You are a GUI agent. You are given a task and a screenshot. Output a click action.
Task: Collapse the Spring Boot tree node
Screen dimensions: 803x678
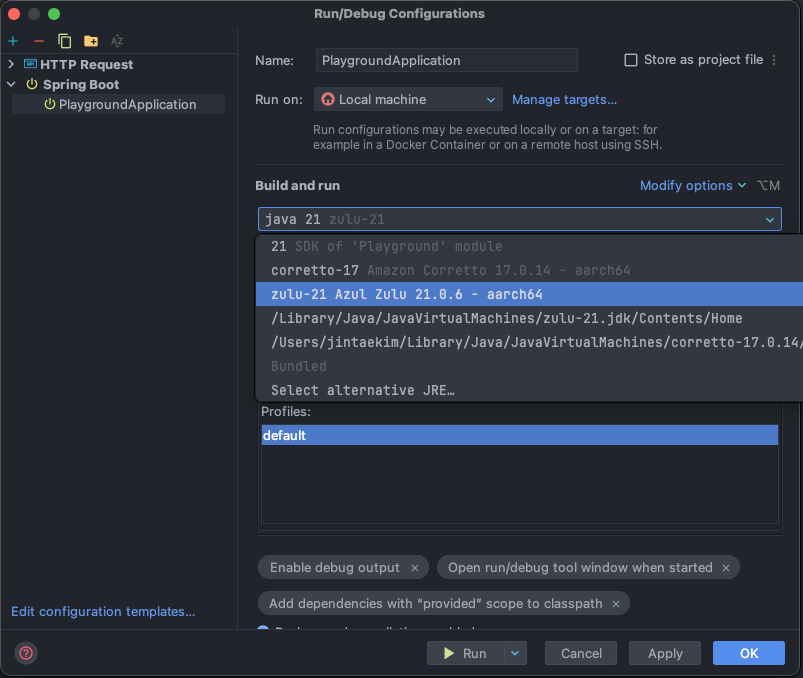[x=11, y=84]
